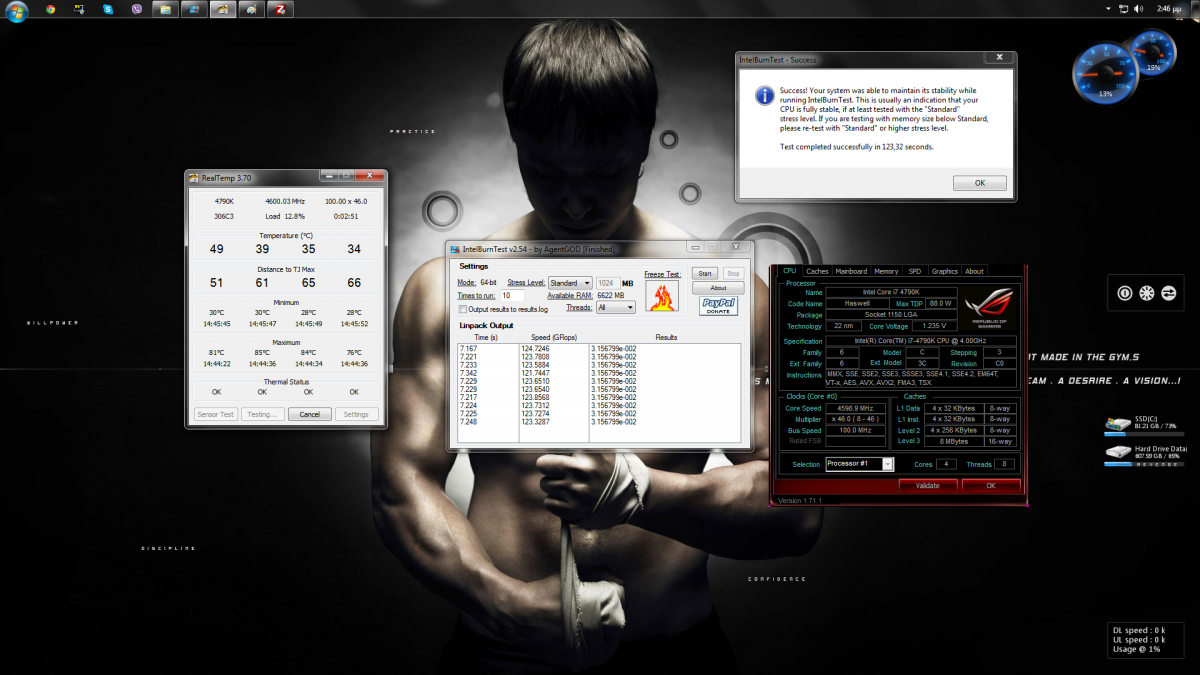Open Skype from the taskbar
Image resolution: width=1200 pixels, height=675 pixels.
[x=107, y=9]
